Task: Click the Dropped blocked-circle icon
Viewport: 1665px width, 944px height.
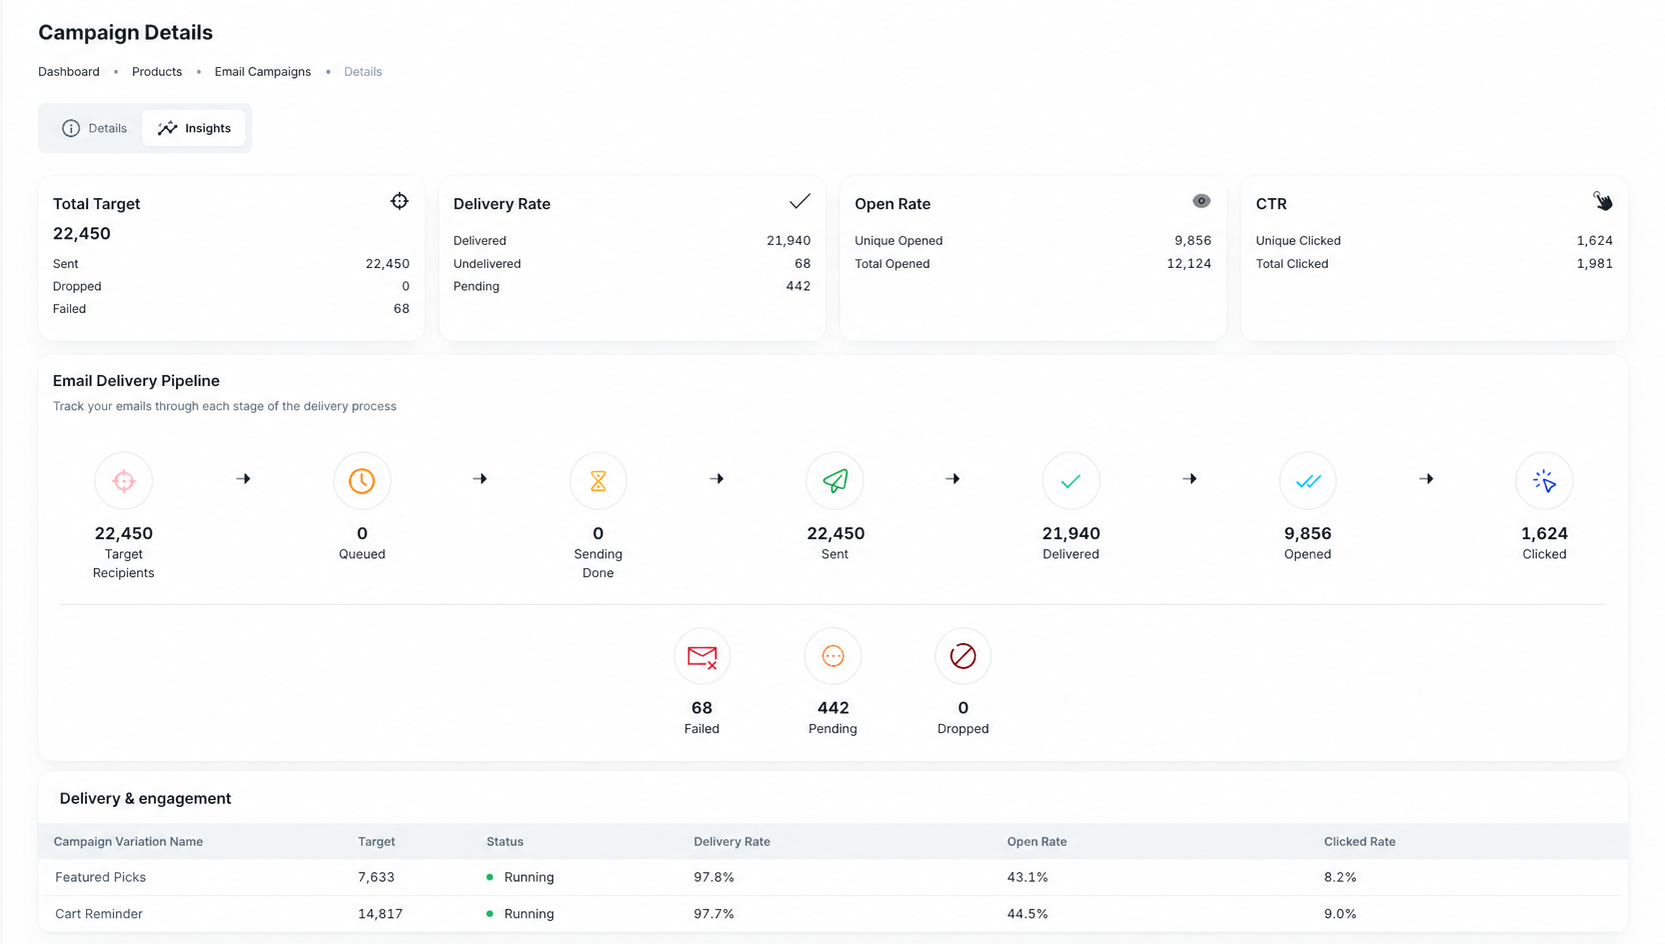Action: (x=963, y=656)
